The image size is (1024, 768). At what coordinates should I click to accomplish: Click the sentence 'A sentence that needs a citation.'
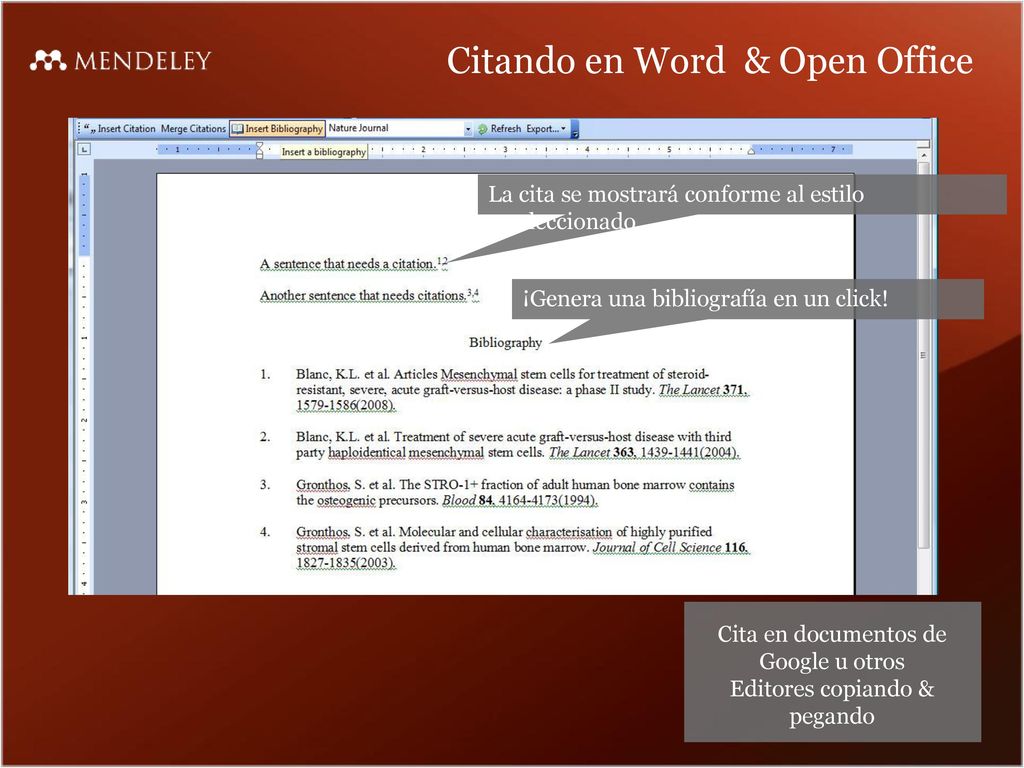348,264
